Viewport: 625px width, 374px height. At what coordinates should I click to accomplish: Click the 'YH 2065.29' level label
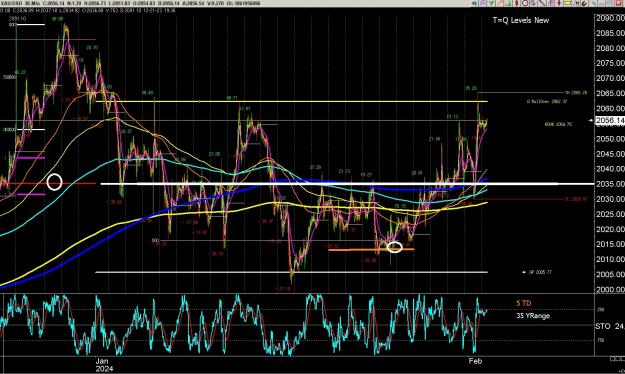point(576,93)
